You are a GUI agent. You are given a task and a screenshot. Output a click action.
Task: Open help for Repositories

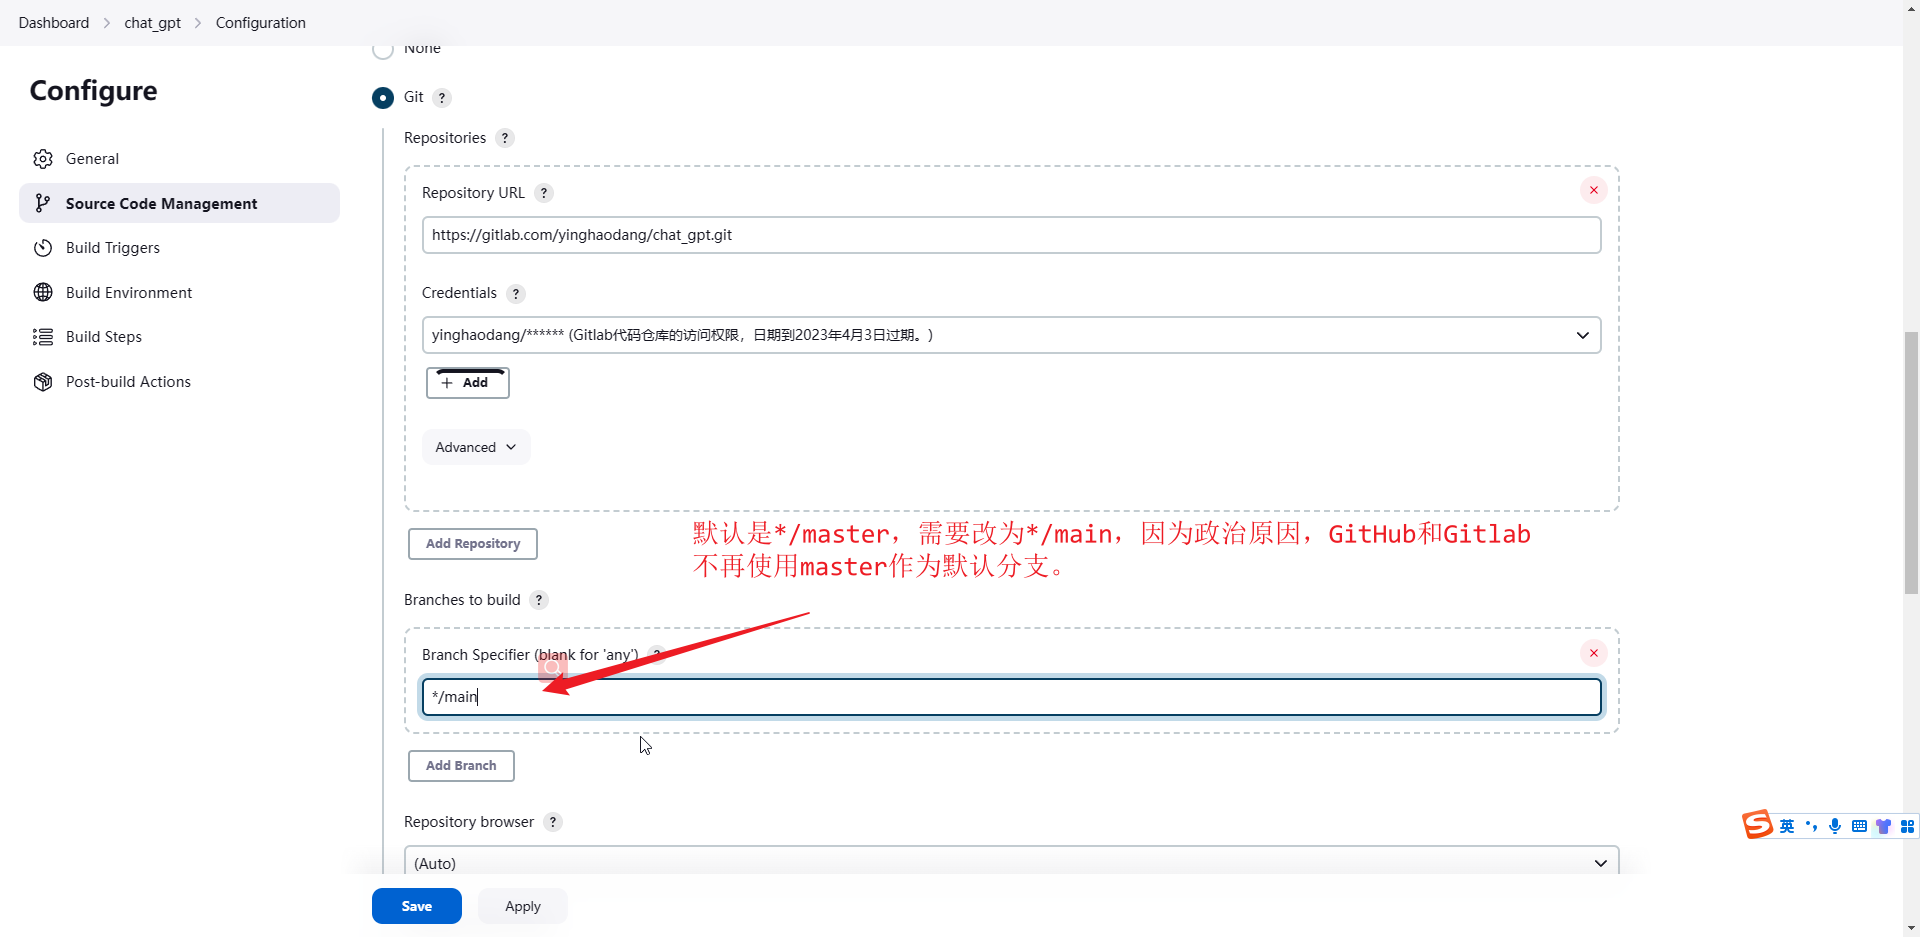point(505,138)
